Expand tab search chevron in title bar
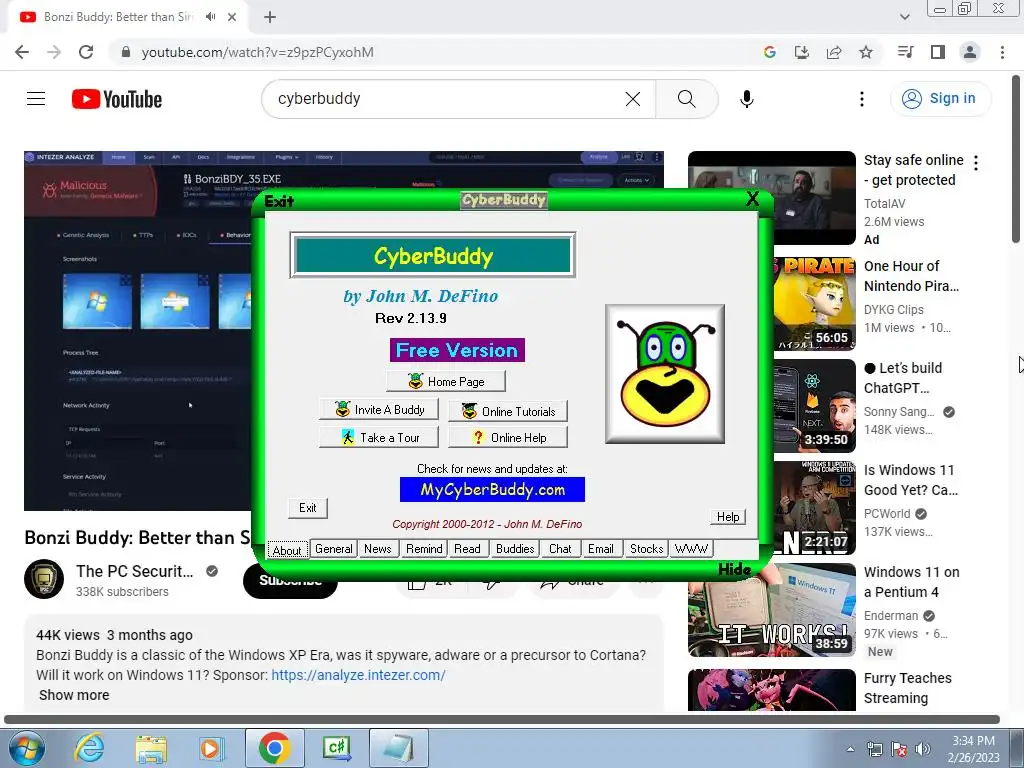Screen dimensions: 1024x768 tap(904, 17)
